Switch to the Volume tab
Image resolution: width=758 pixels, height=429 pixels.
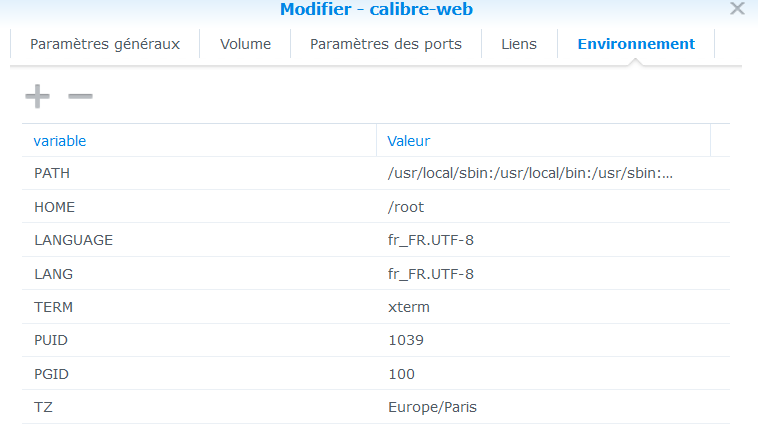pos(245,44)
